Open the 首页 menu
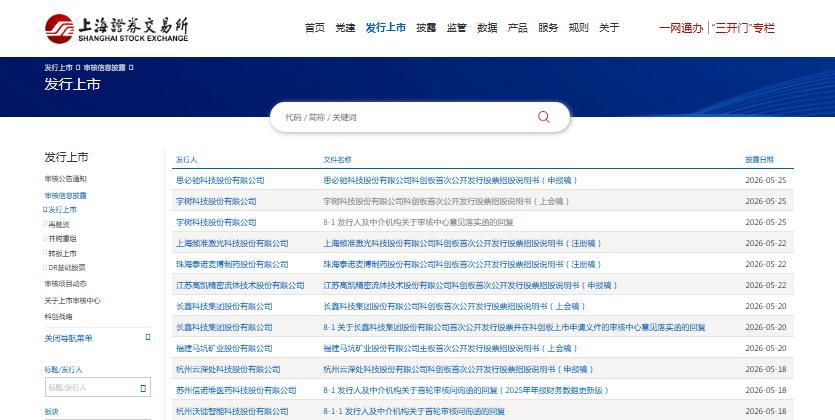835x420 pixels. coord(315,28)
